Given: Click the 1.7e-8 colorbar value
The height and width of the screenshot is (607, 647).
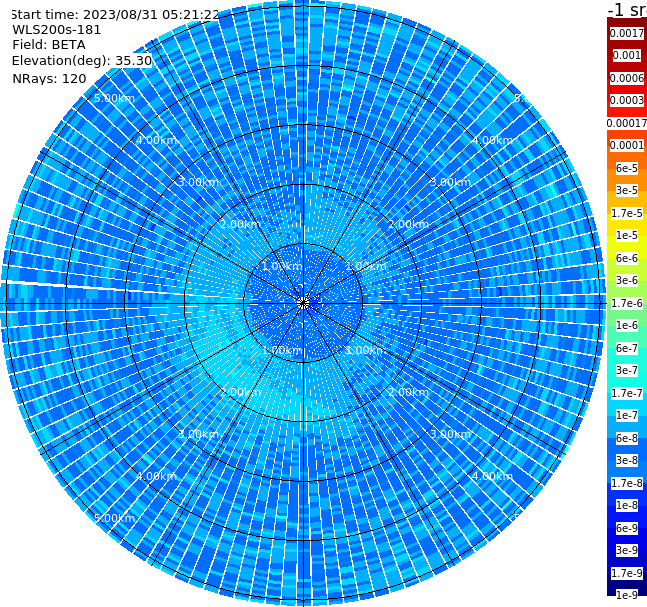Looking at the screenshot, I should point(627,483).
